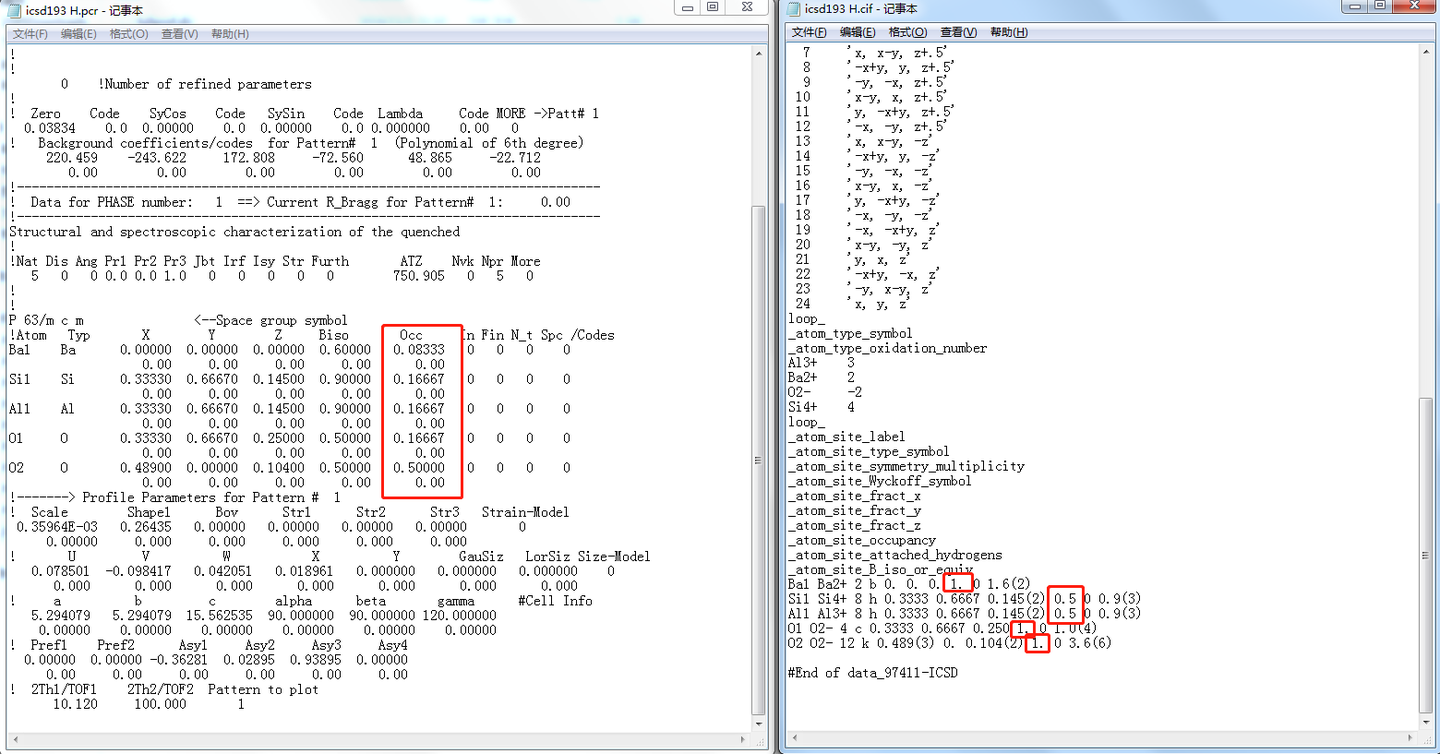Click the O2 X coordinate 0.48900
The image size is (1440, 754).
(145, 468)
